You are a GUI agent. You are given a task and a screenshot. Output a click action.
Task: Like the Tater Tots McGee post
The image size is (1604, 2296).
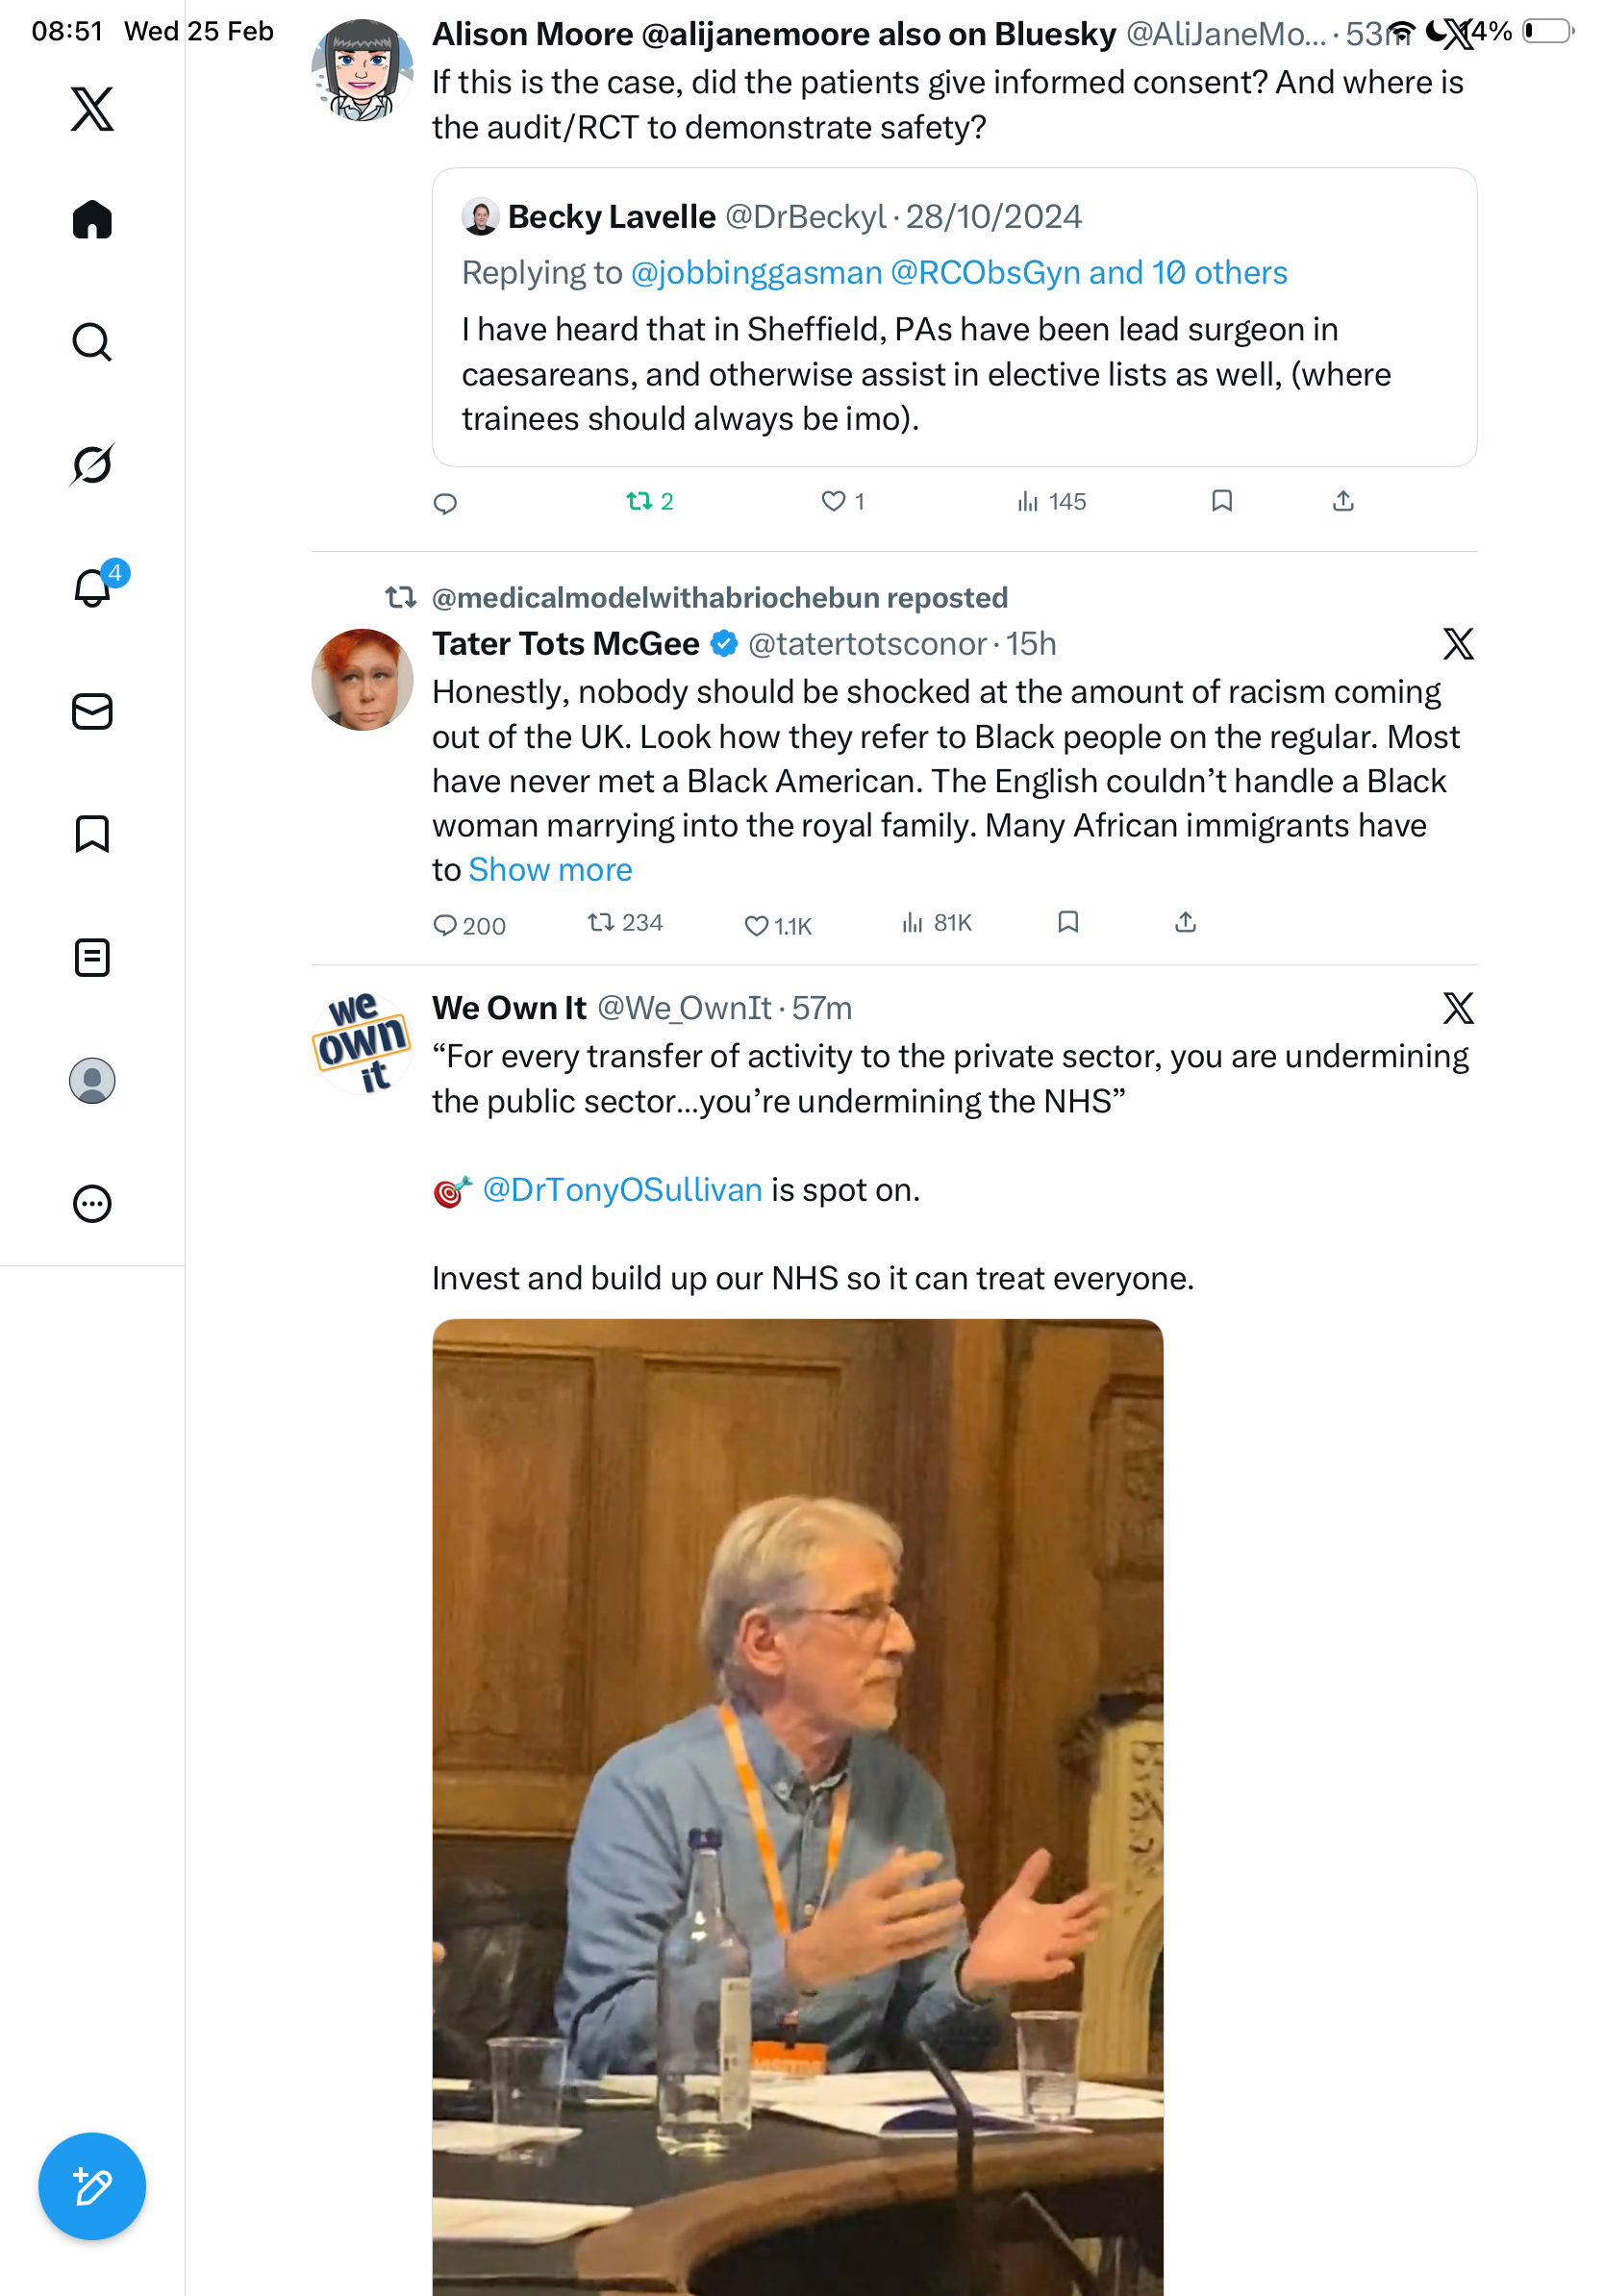[757, 925]
